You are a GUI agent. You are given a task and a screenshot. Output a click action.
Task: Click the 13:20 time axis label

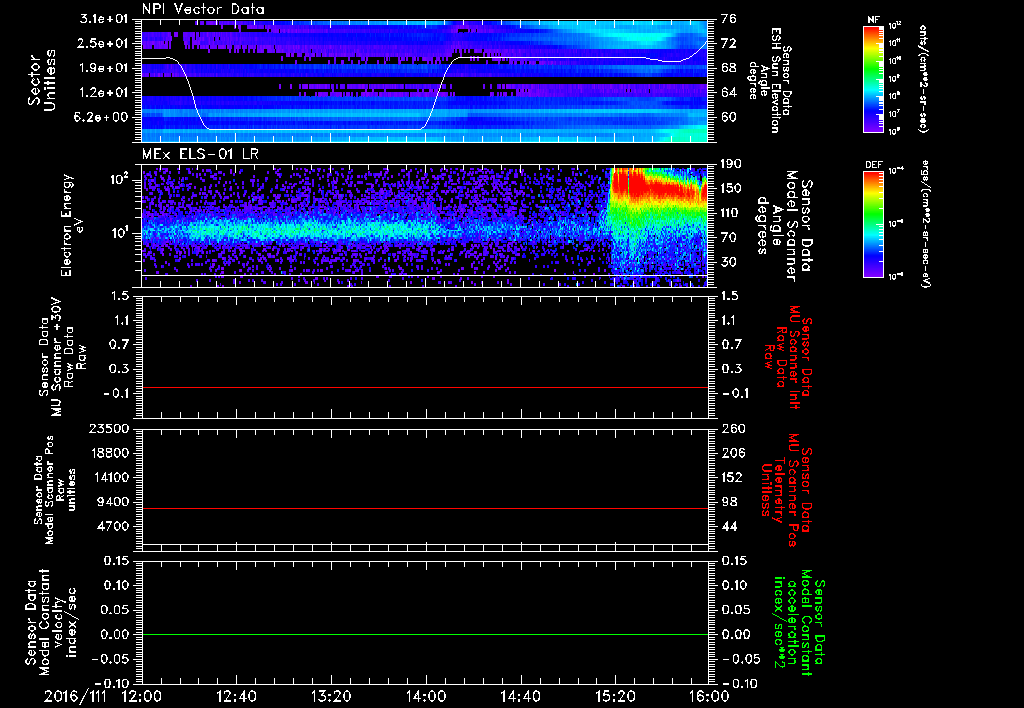point(331,697)
